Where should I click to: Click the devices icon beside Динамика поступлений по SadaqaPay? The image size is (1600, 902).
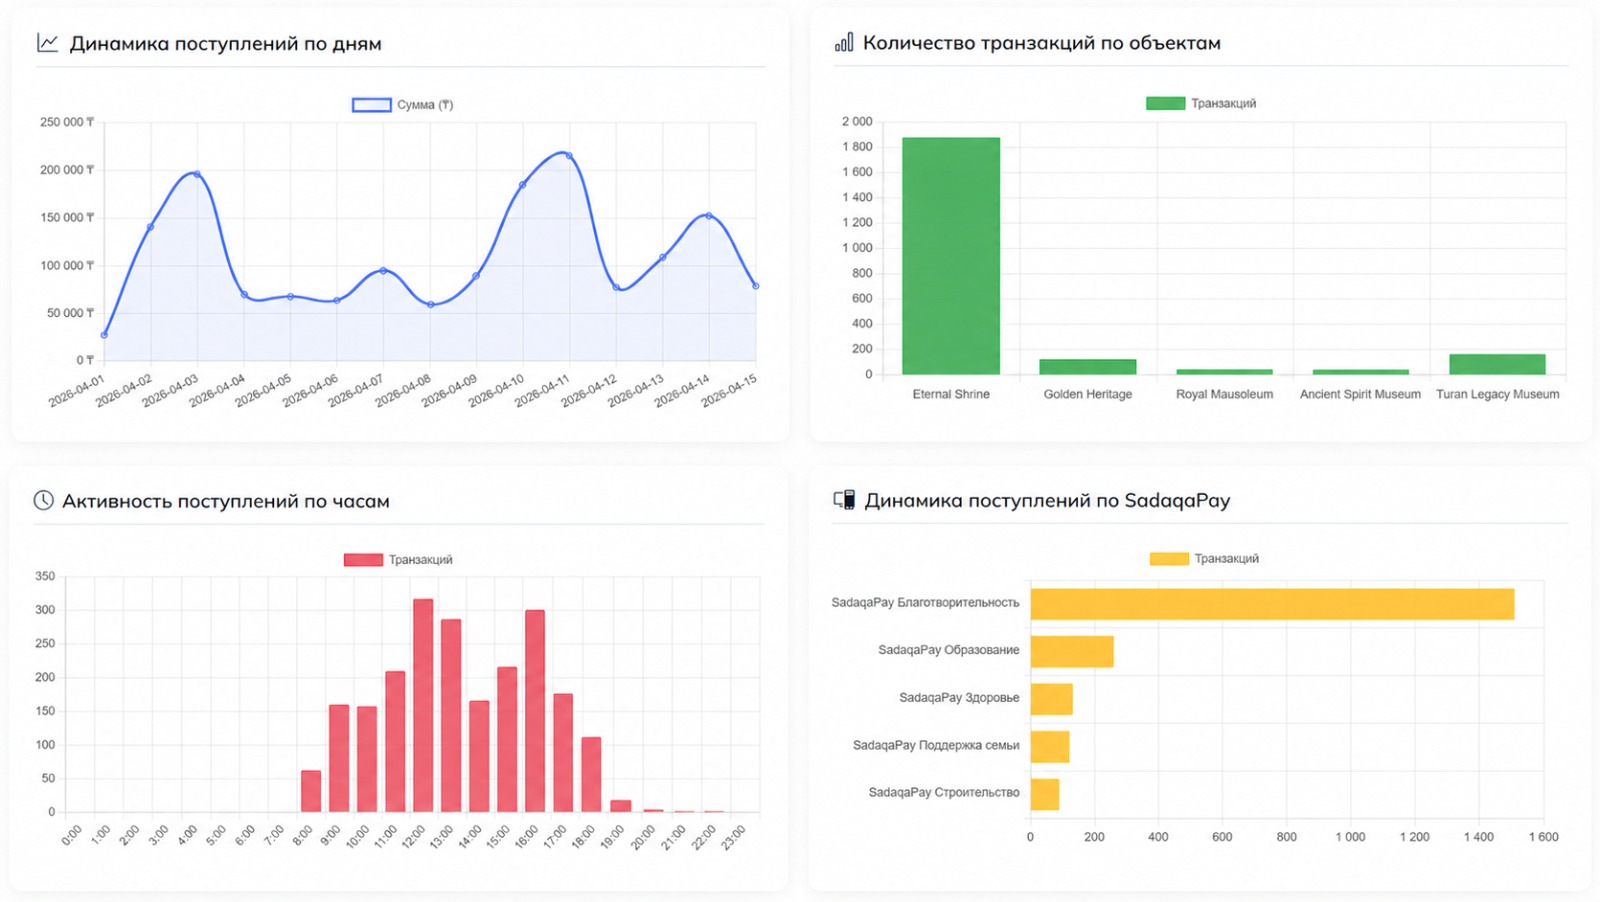[x=844, y=500]
